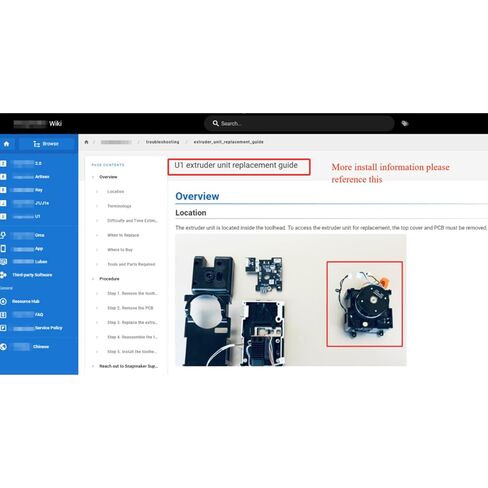Click the home icon in the breadcrumb
The width and height of the screenshot is (488, 488).
[x=86, y=142]
